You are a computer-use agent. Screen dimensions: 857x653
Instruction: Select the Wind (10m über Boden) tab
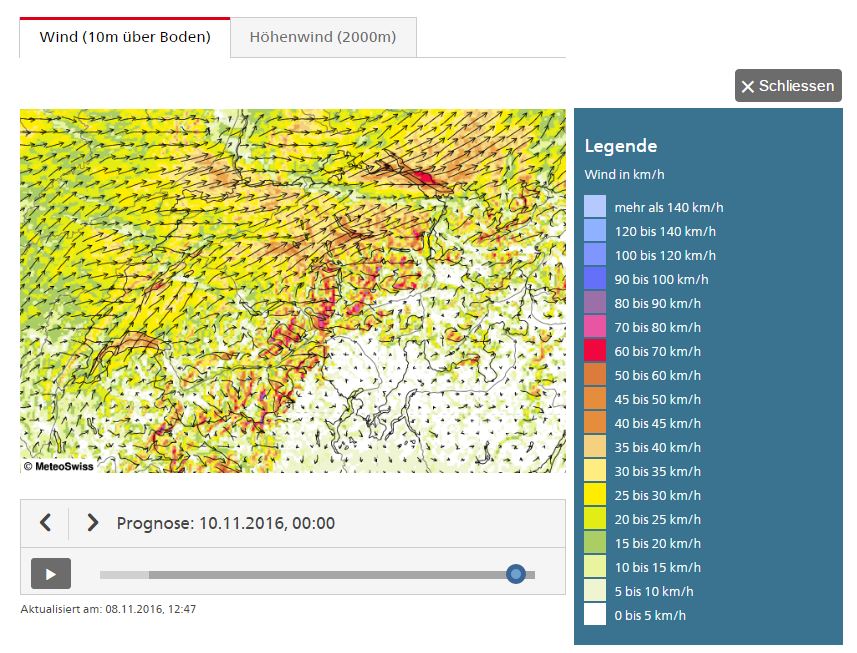tap(125, 38)
